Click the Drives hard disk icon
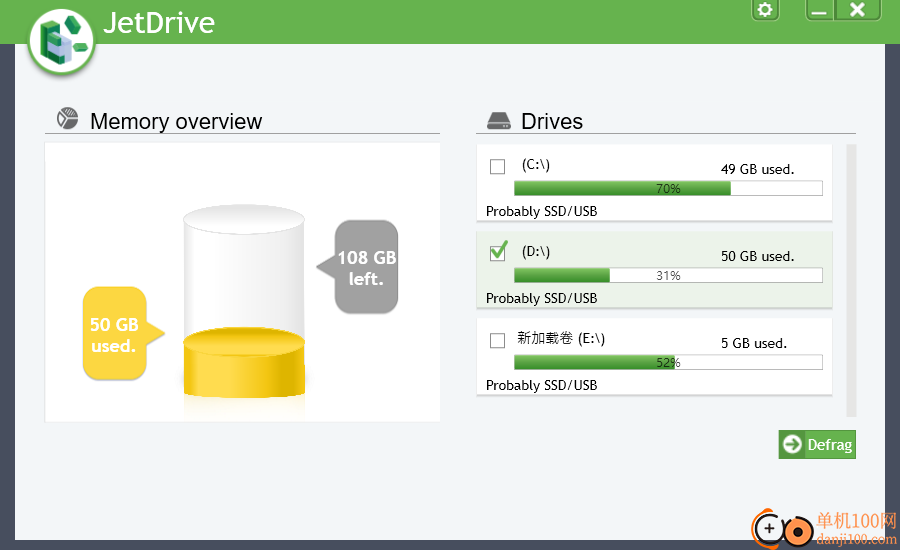The height and width of the screenshot is (550, 900). (x=498, y=121)
